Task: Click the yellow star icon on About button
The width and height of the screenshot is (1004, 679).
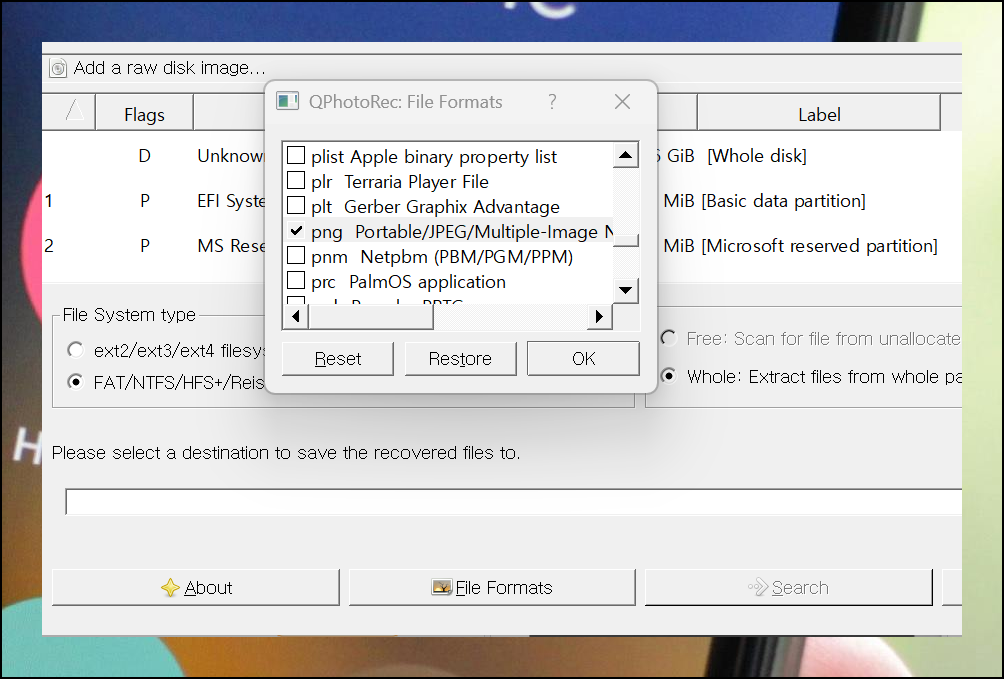Action: (x=170, y=587)
